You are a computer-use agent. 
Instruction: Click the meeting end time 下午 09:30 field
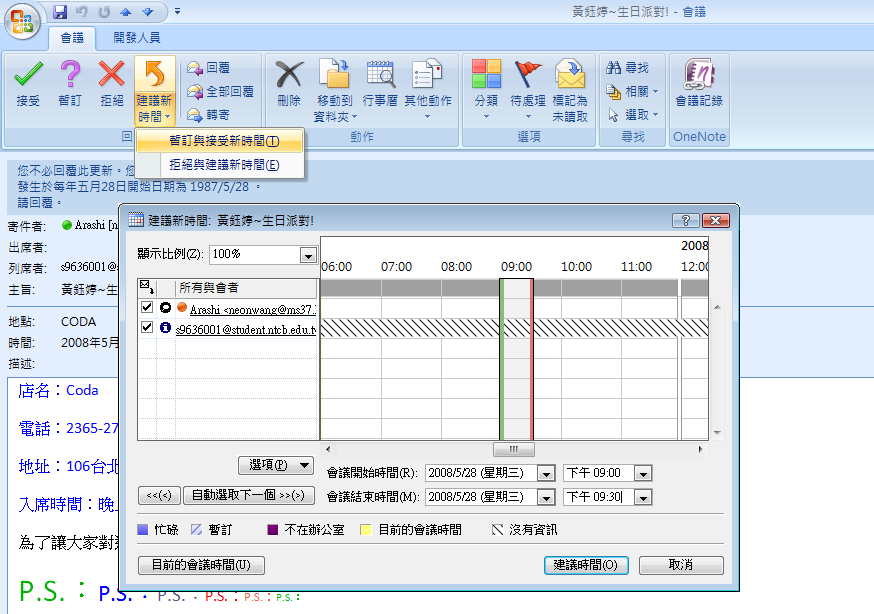(599, 498)
